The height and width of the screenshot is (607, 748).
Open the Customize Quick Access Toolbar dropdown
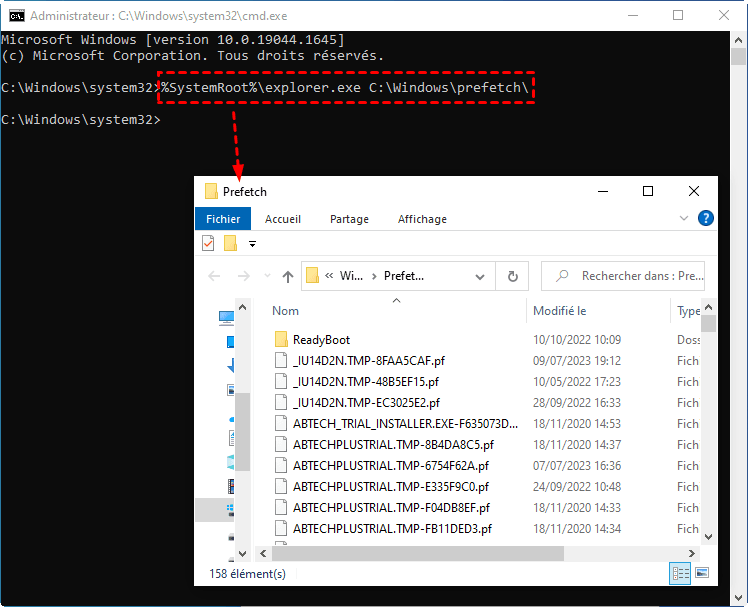(252, 244)
